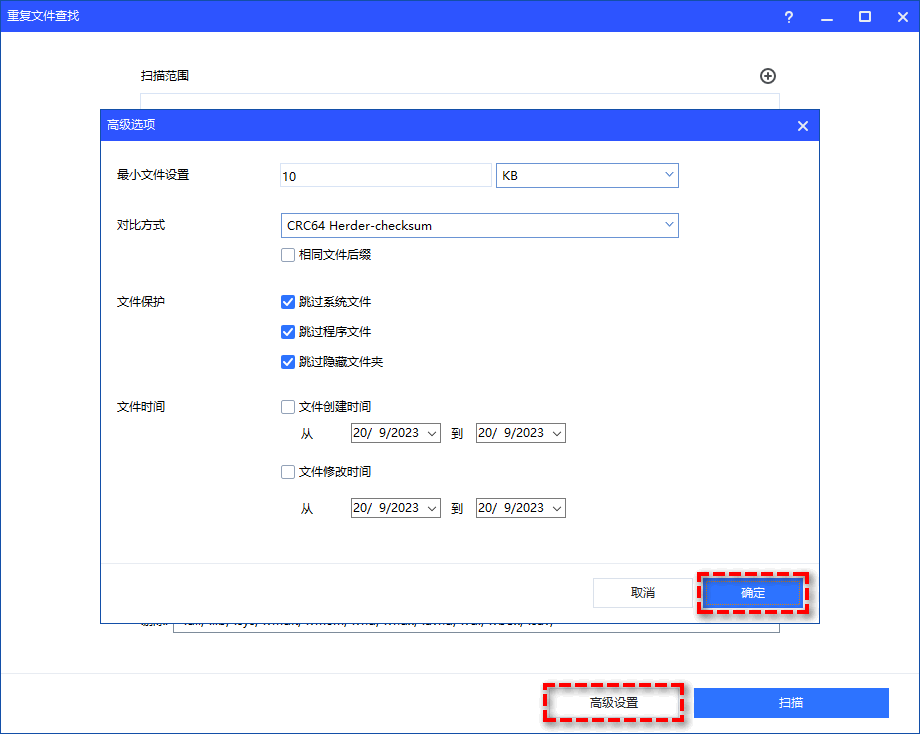Screen dimensions: 920x734
Task: Disable the 跳过系统文件 checkbox
Action: (289, 301)
